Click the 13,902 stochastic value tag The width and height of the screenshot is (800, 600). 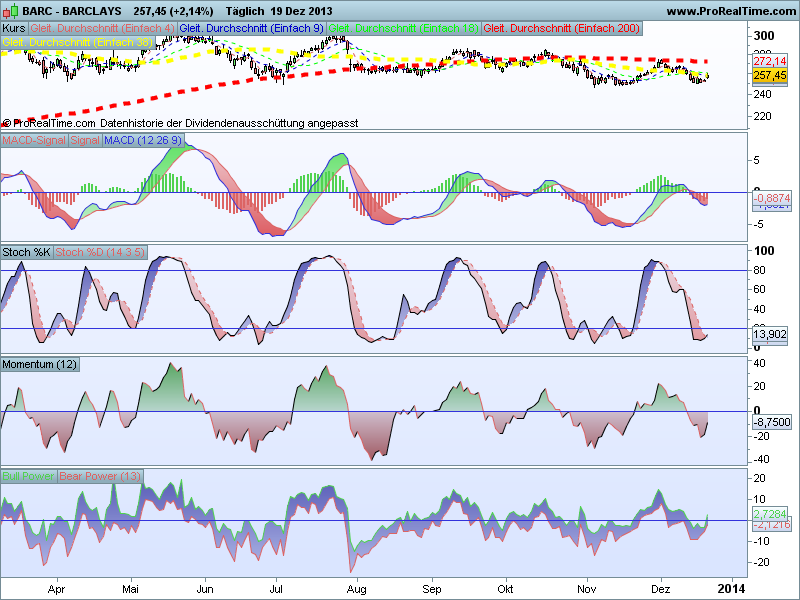point(770,334)
